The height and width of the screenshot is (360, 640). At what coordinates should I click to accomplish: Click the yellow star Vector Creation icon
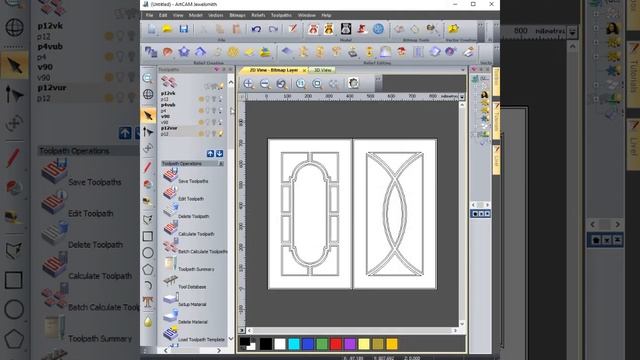click(x=453, y=29)
